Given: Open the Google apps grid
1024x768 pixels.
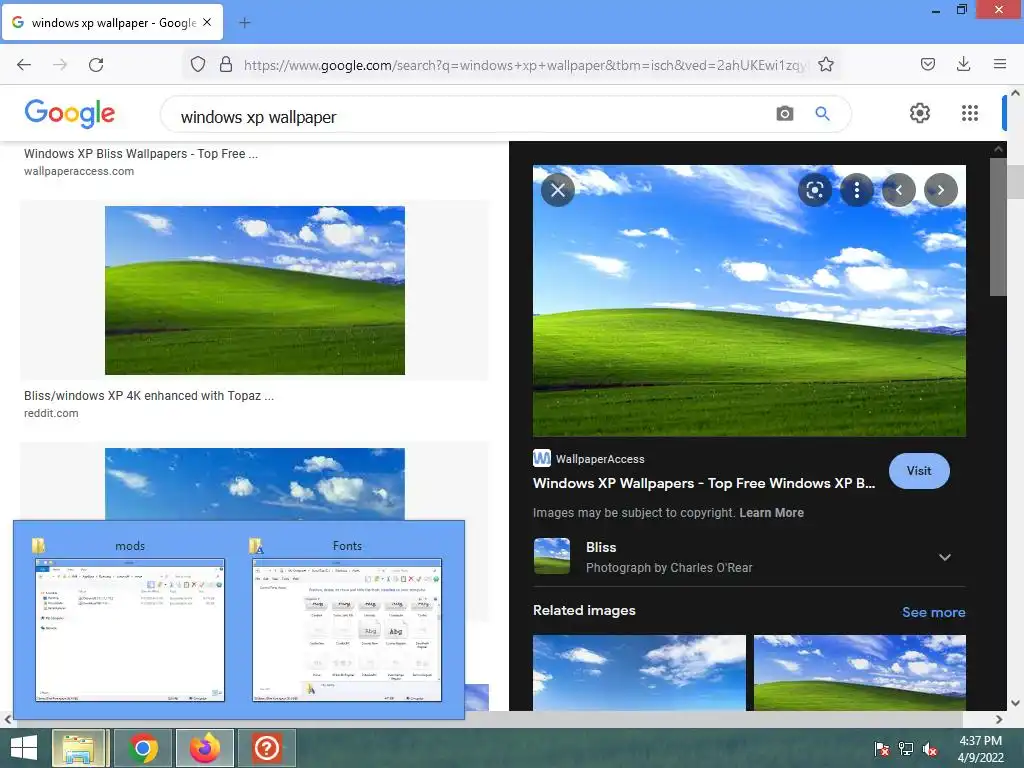Looking at the screenshot, I should 970,113.
